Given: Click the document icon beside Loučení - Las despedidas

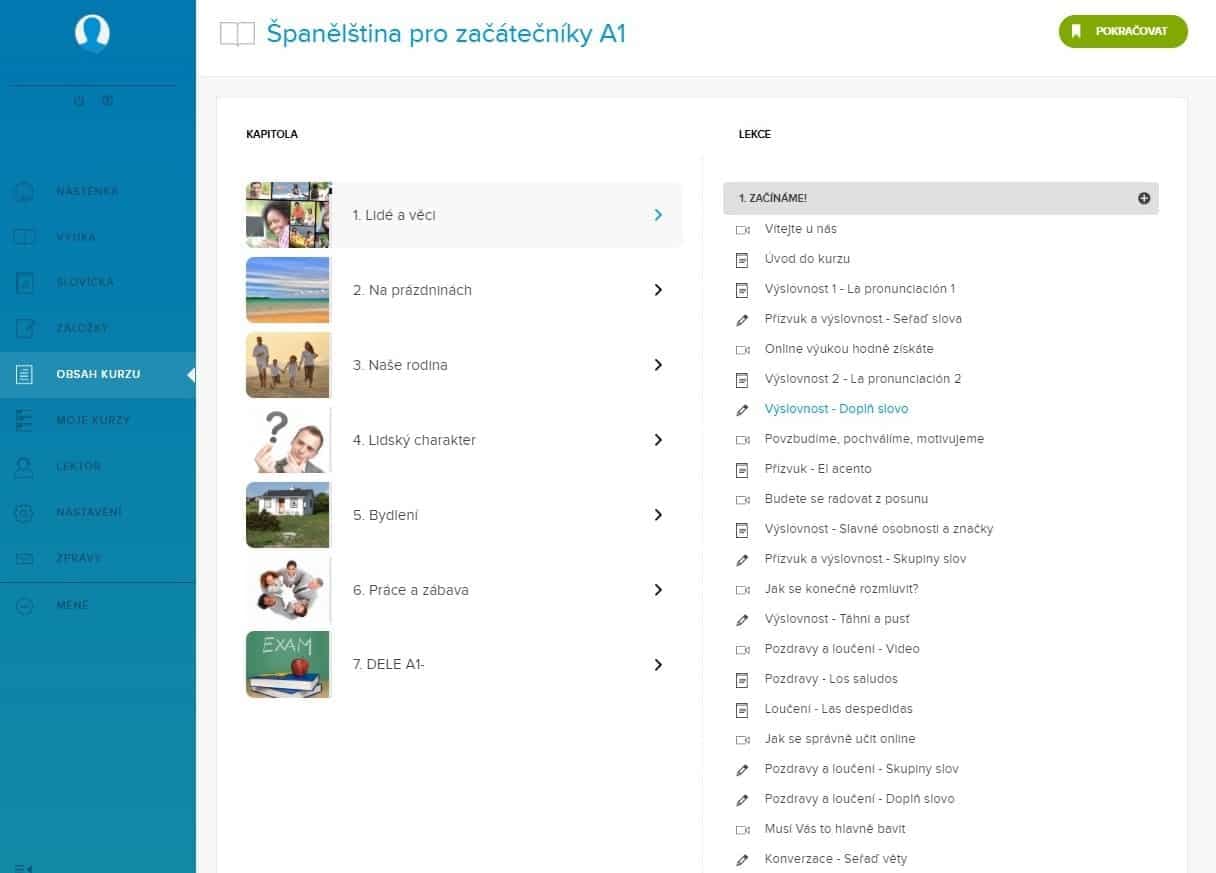Looking at the screenshot, I should point(742,709).
